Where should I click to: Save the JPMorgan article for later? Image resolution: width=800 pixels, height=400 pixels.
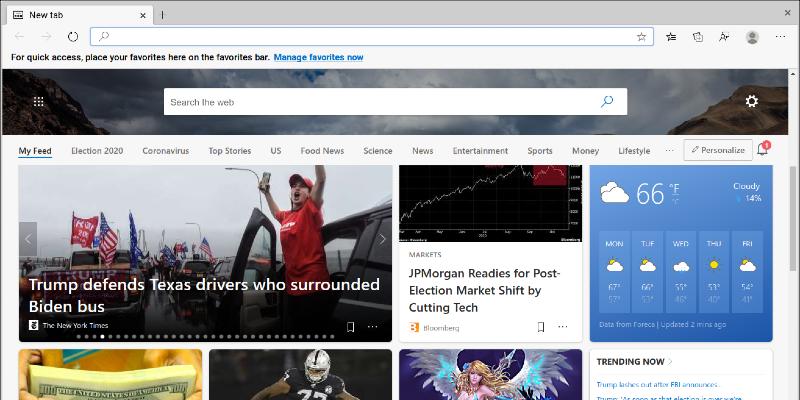click(540, 327)
